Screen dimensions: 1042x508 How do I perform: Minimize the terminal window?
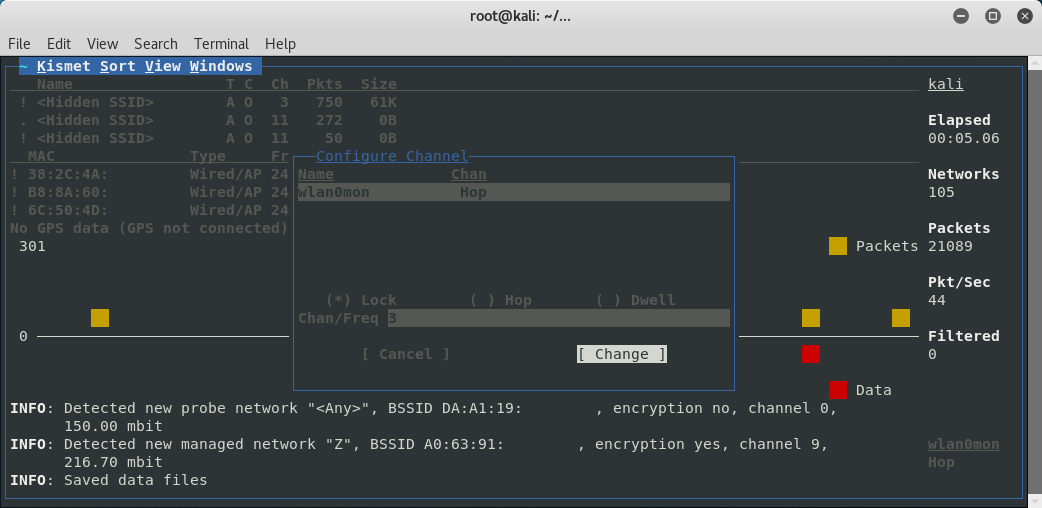pos(961,17)
